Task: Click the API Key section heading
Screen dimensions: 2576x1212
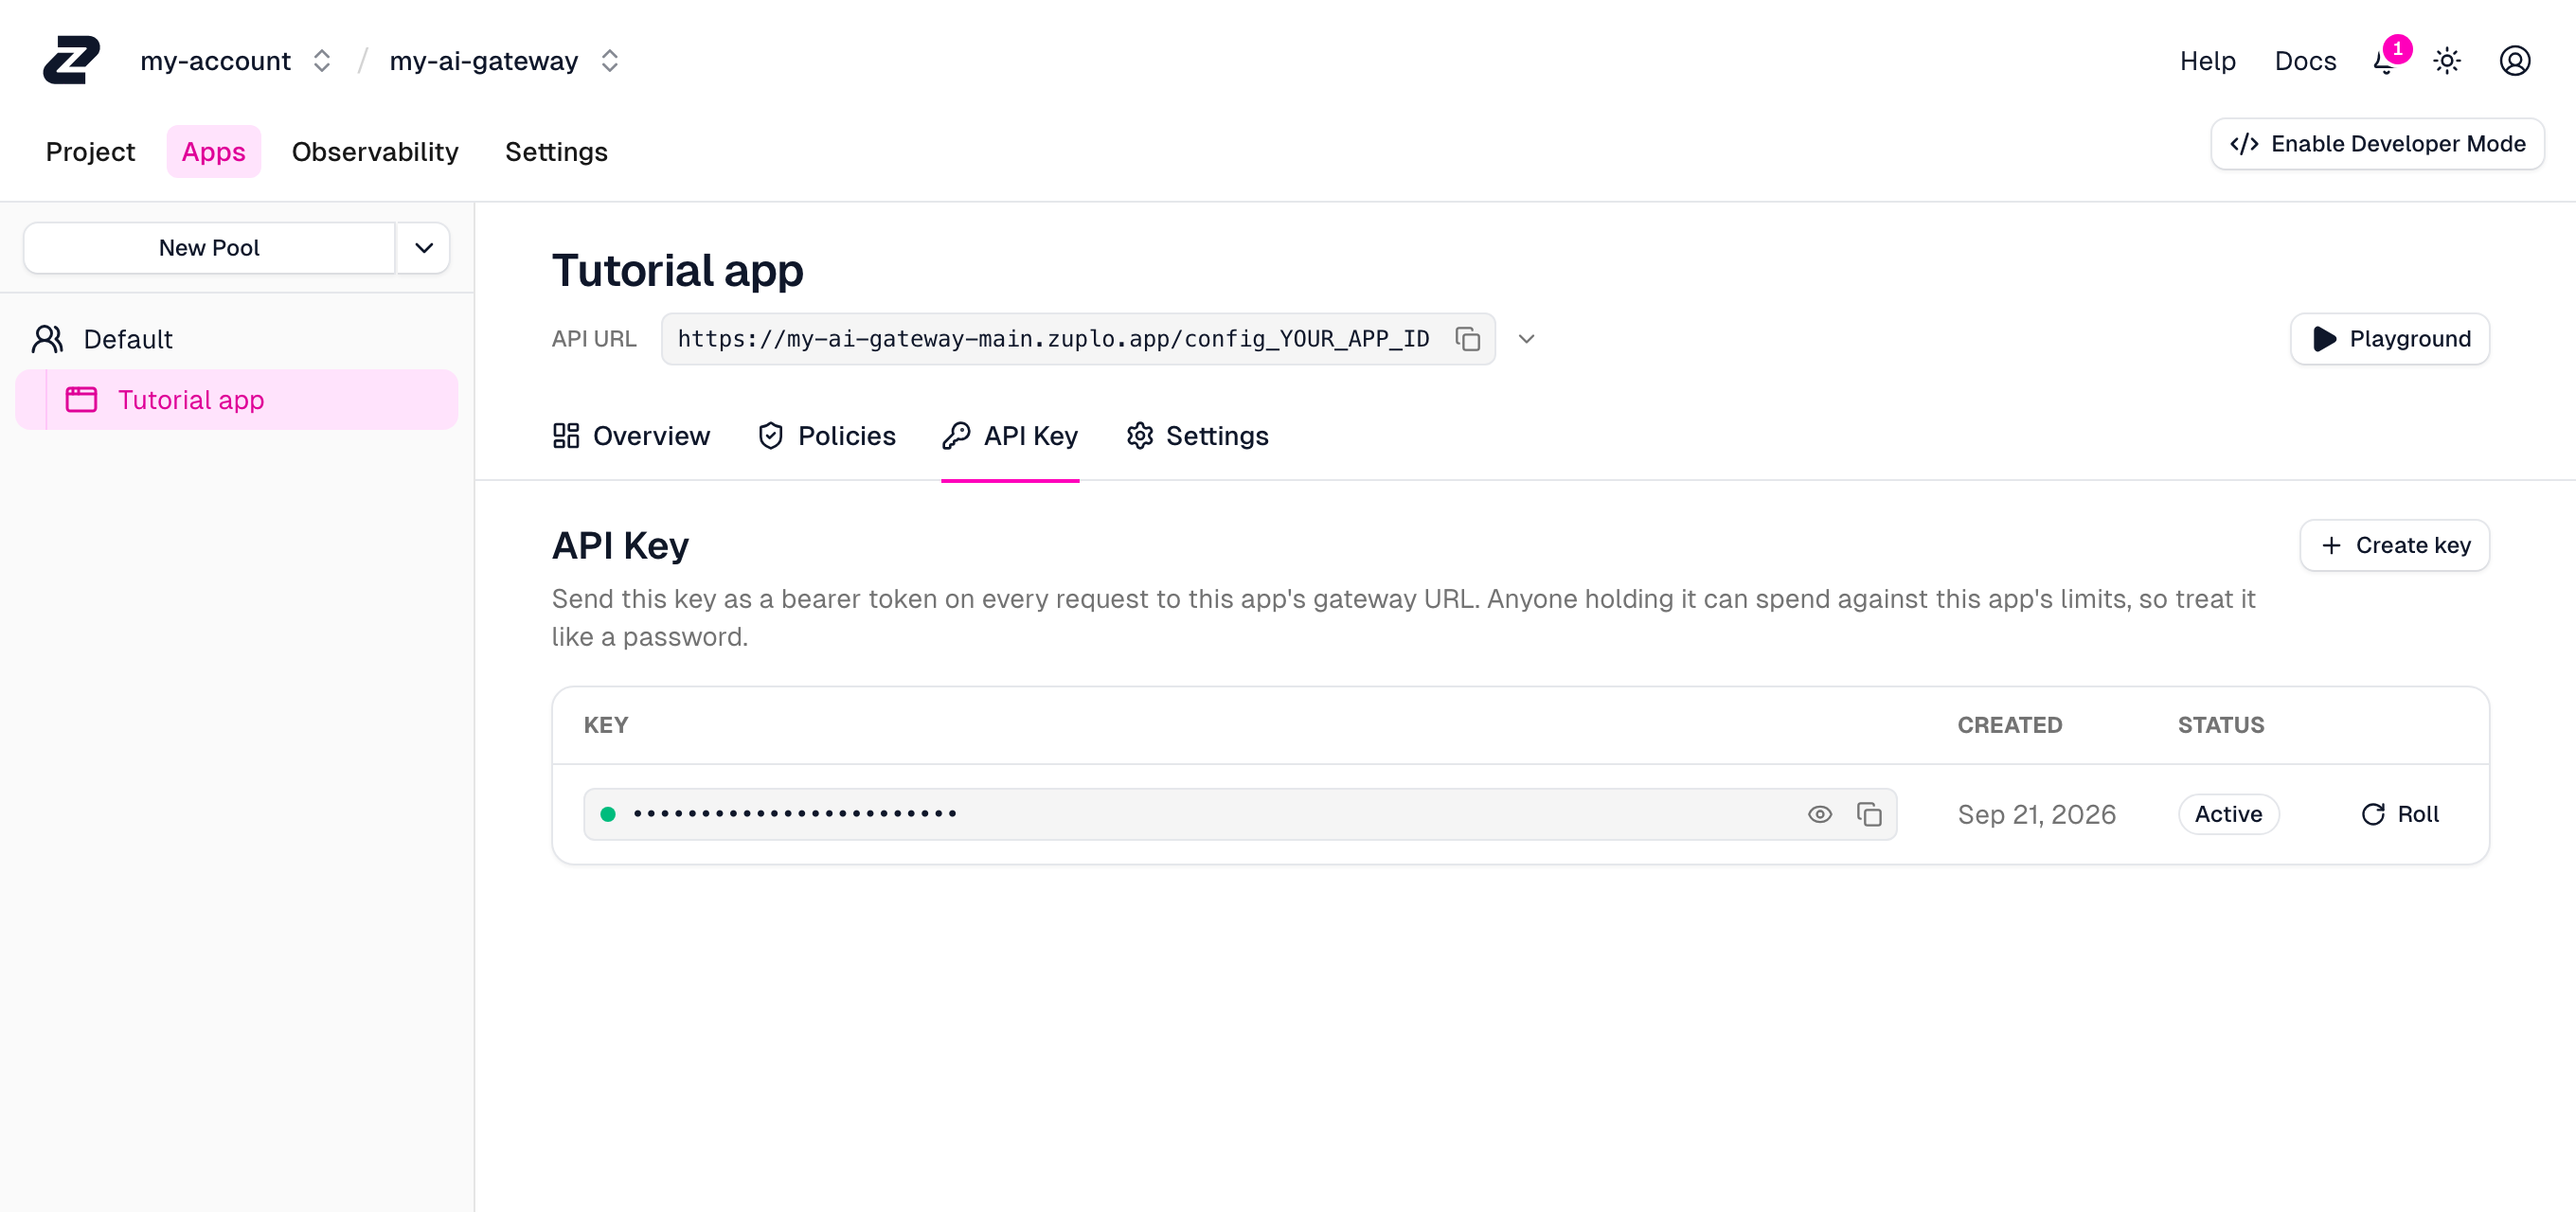Action: 620,545
